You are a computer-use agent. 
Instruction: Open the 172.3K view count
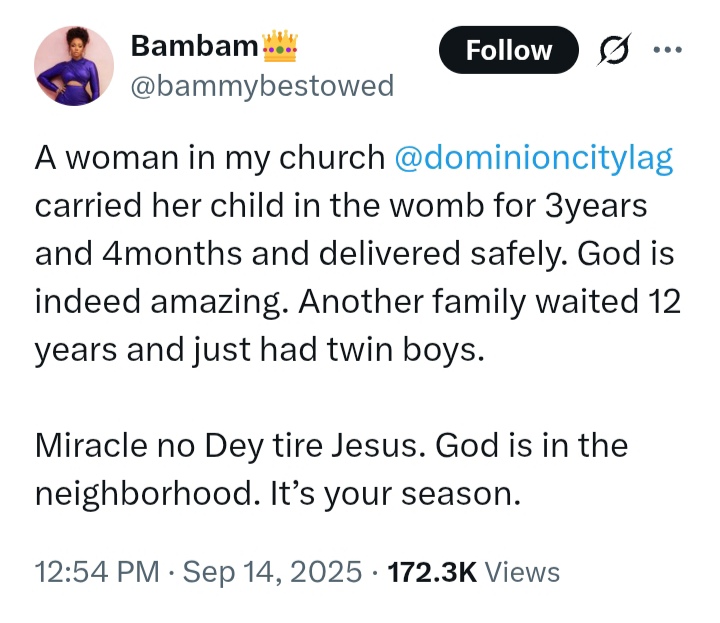[x=431, y=572]
